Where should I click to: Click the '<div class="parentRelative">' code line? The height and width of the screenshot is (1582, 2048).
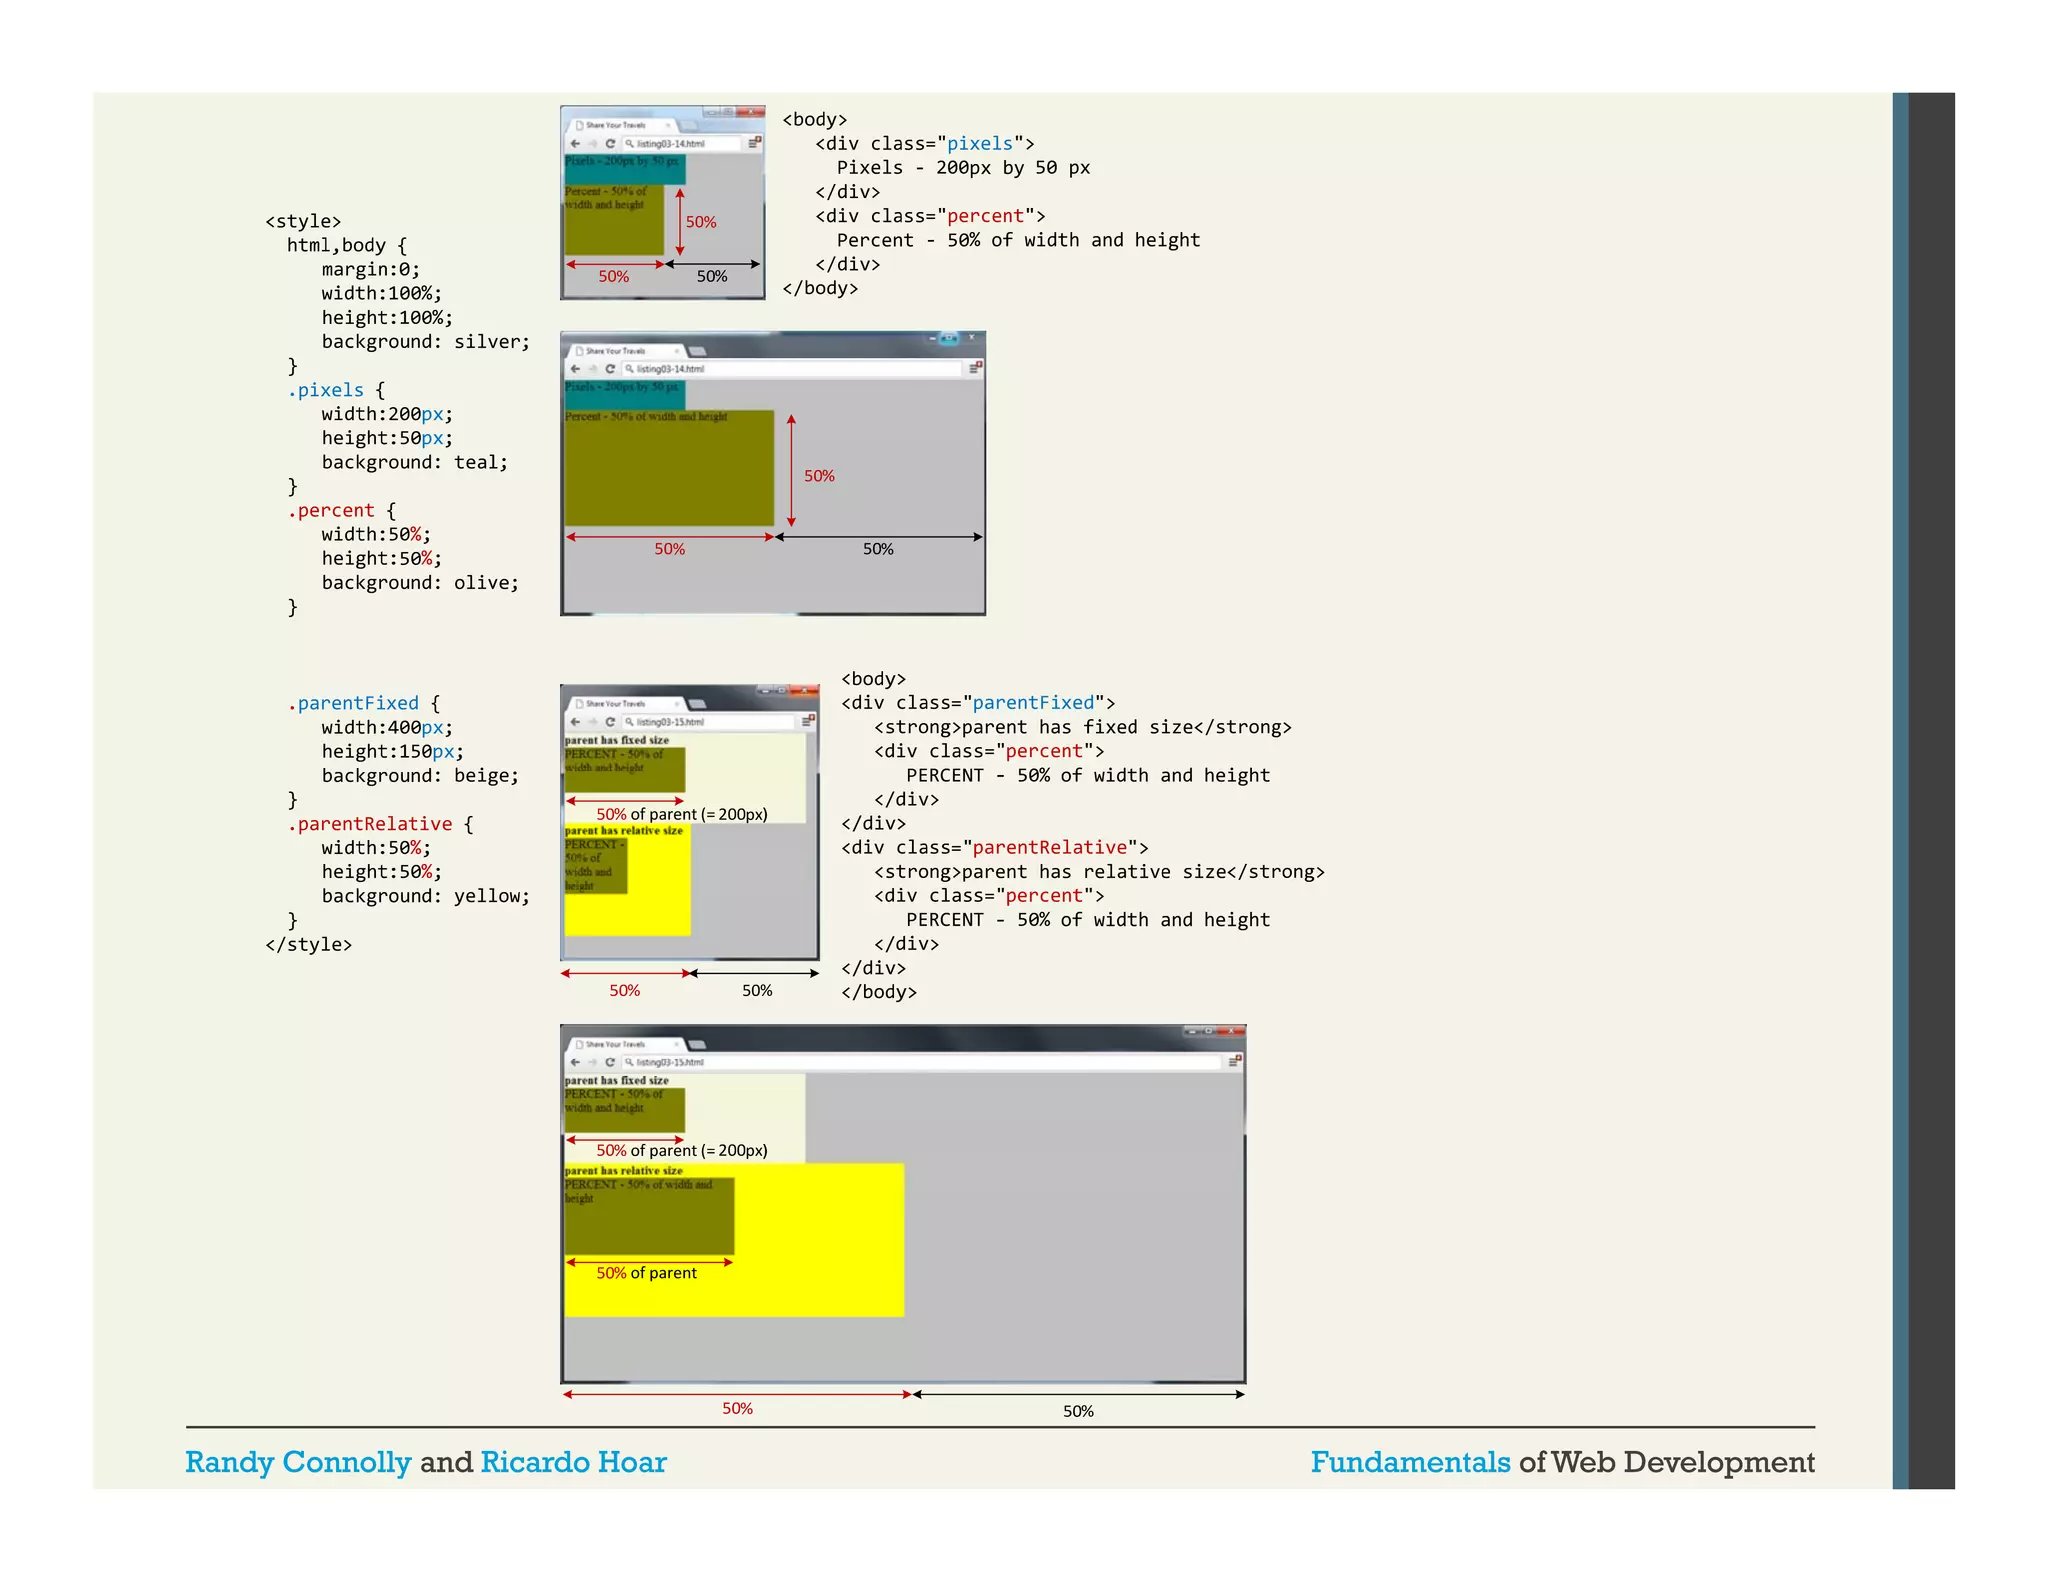[995, 848]
